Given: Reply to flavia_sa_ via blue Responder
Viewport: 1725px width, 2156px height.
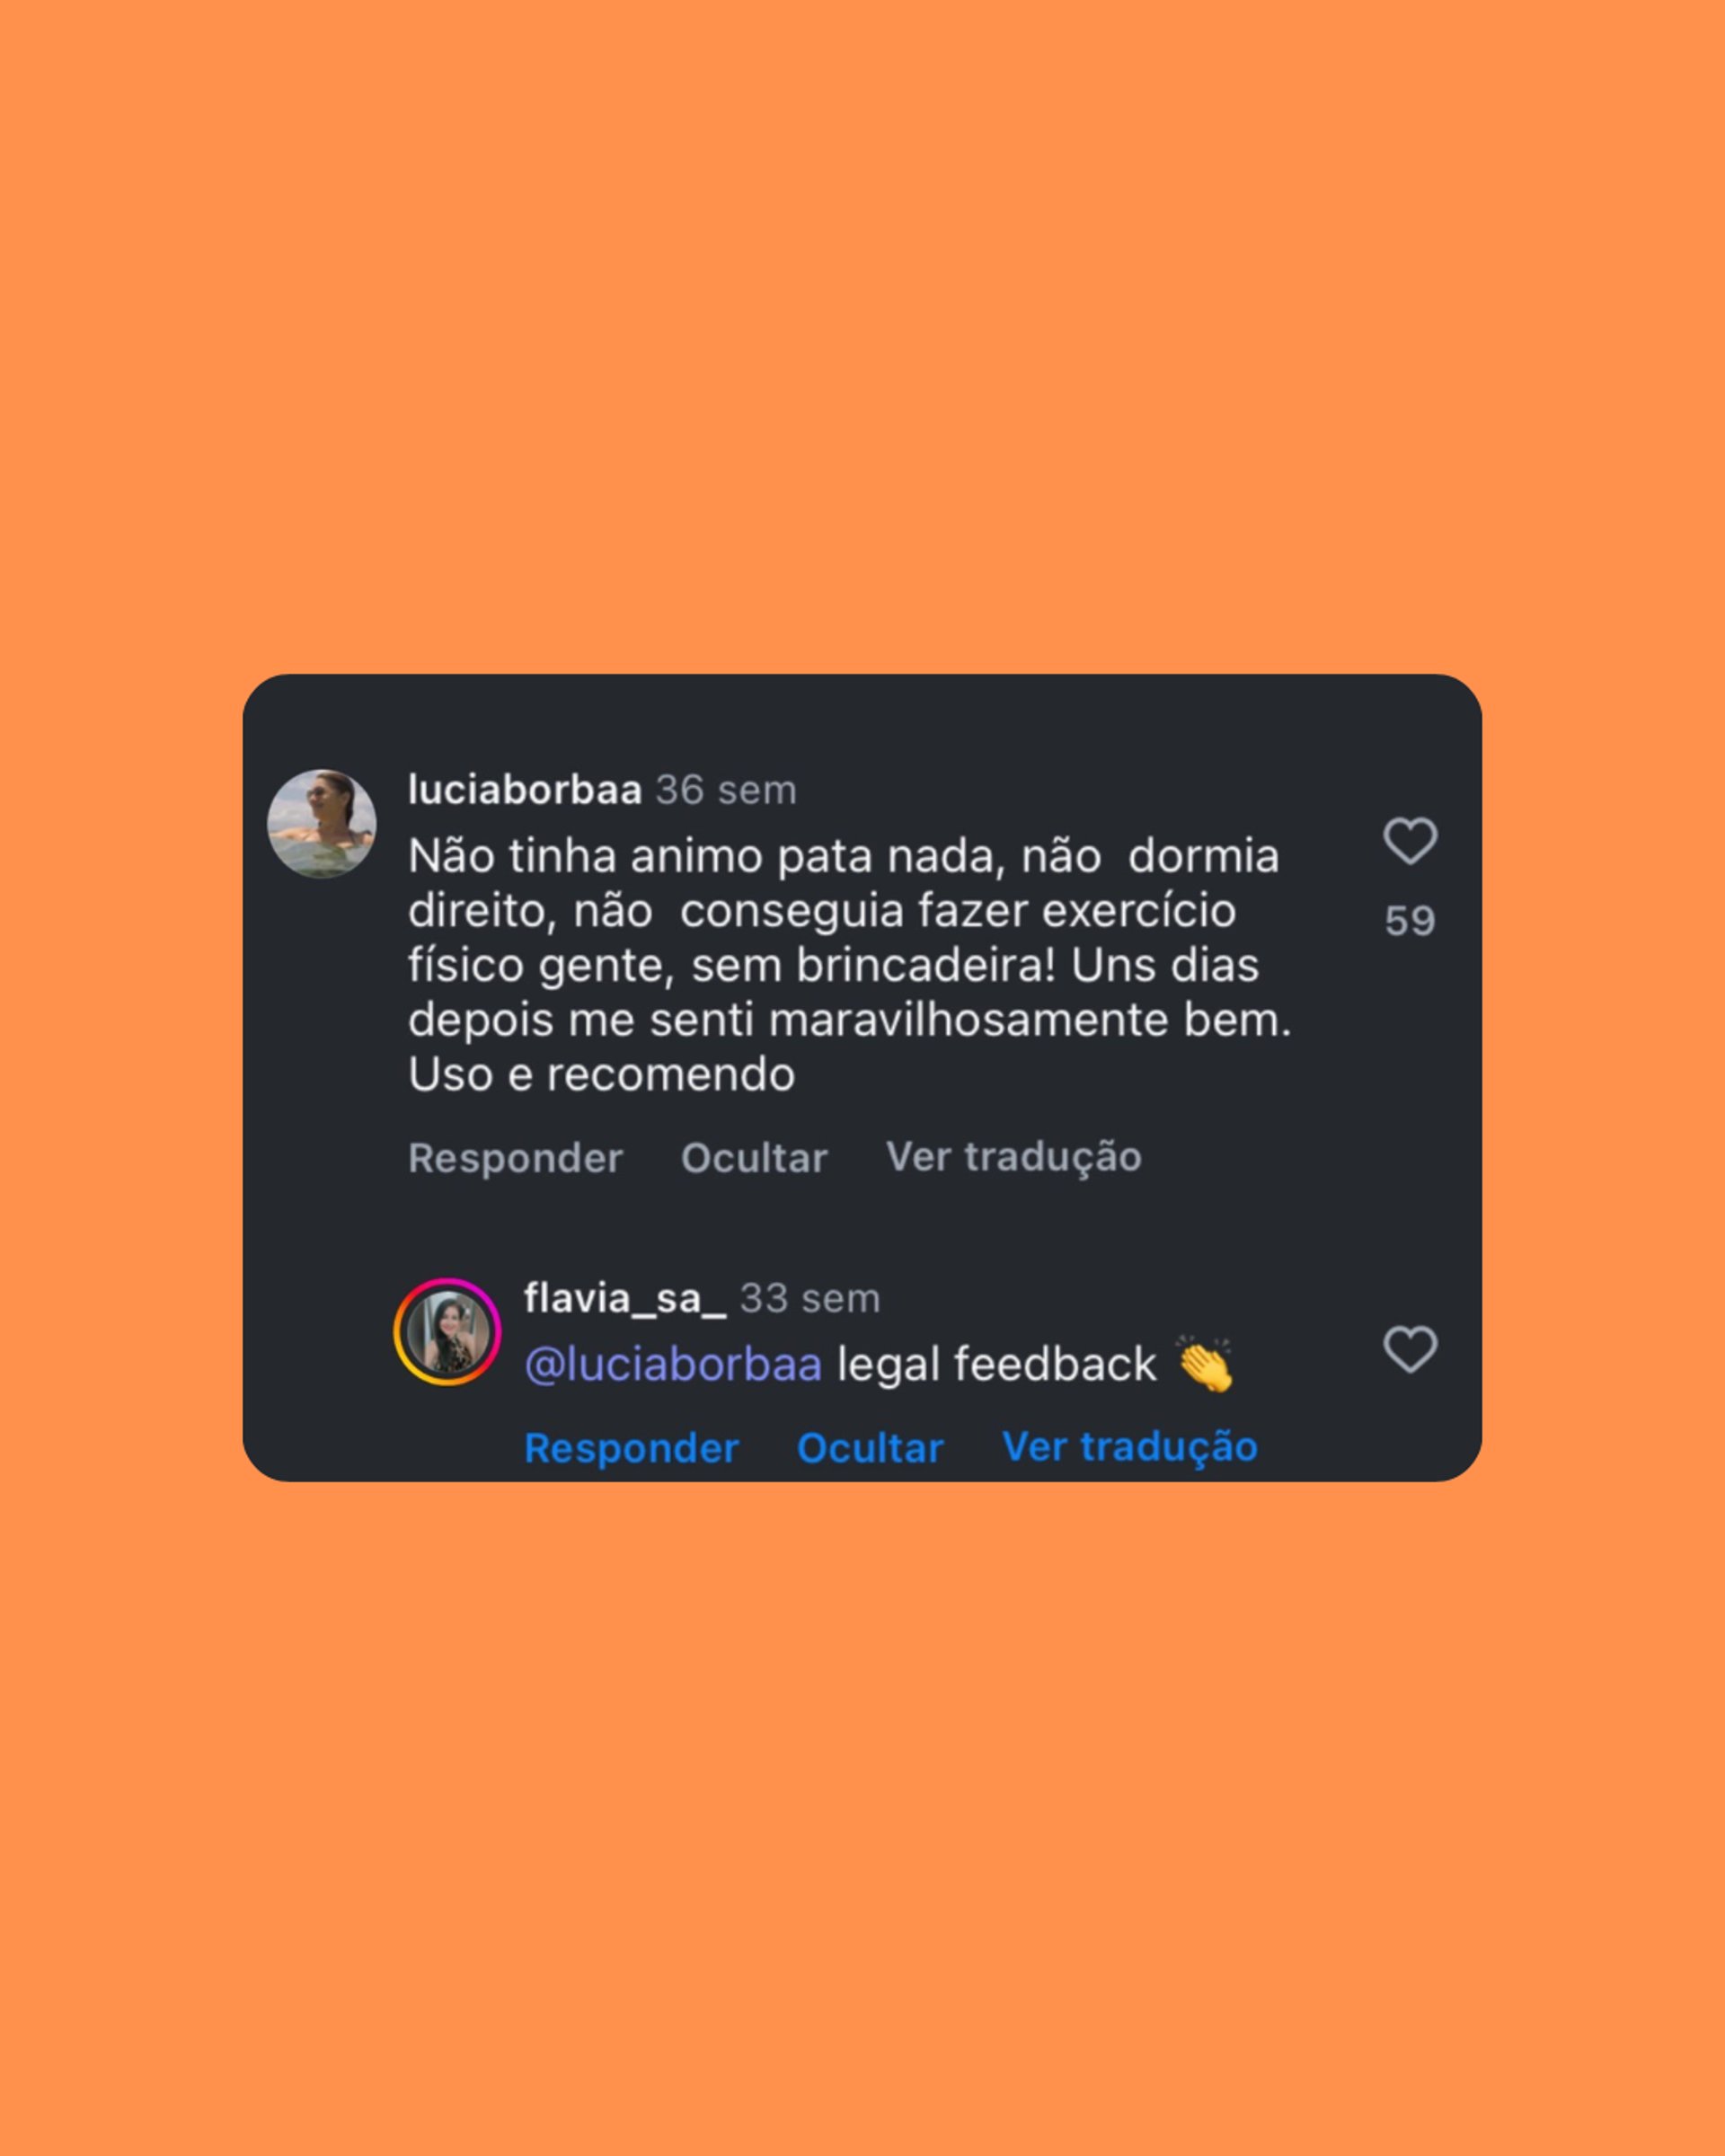Looking at the screenshot, I should coord(631,1448).
